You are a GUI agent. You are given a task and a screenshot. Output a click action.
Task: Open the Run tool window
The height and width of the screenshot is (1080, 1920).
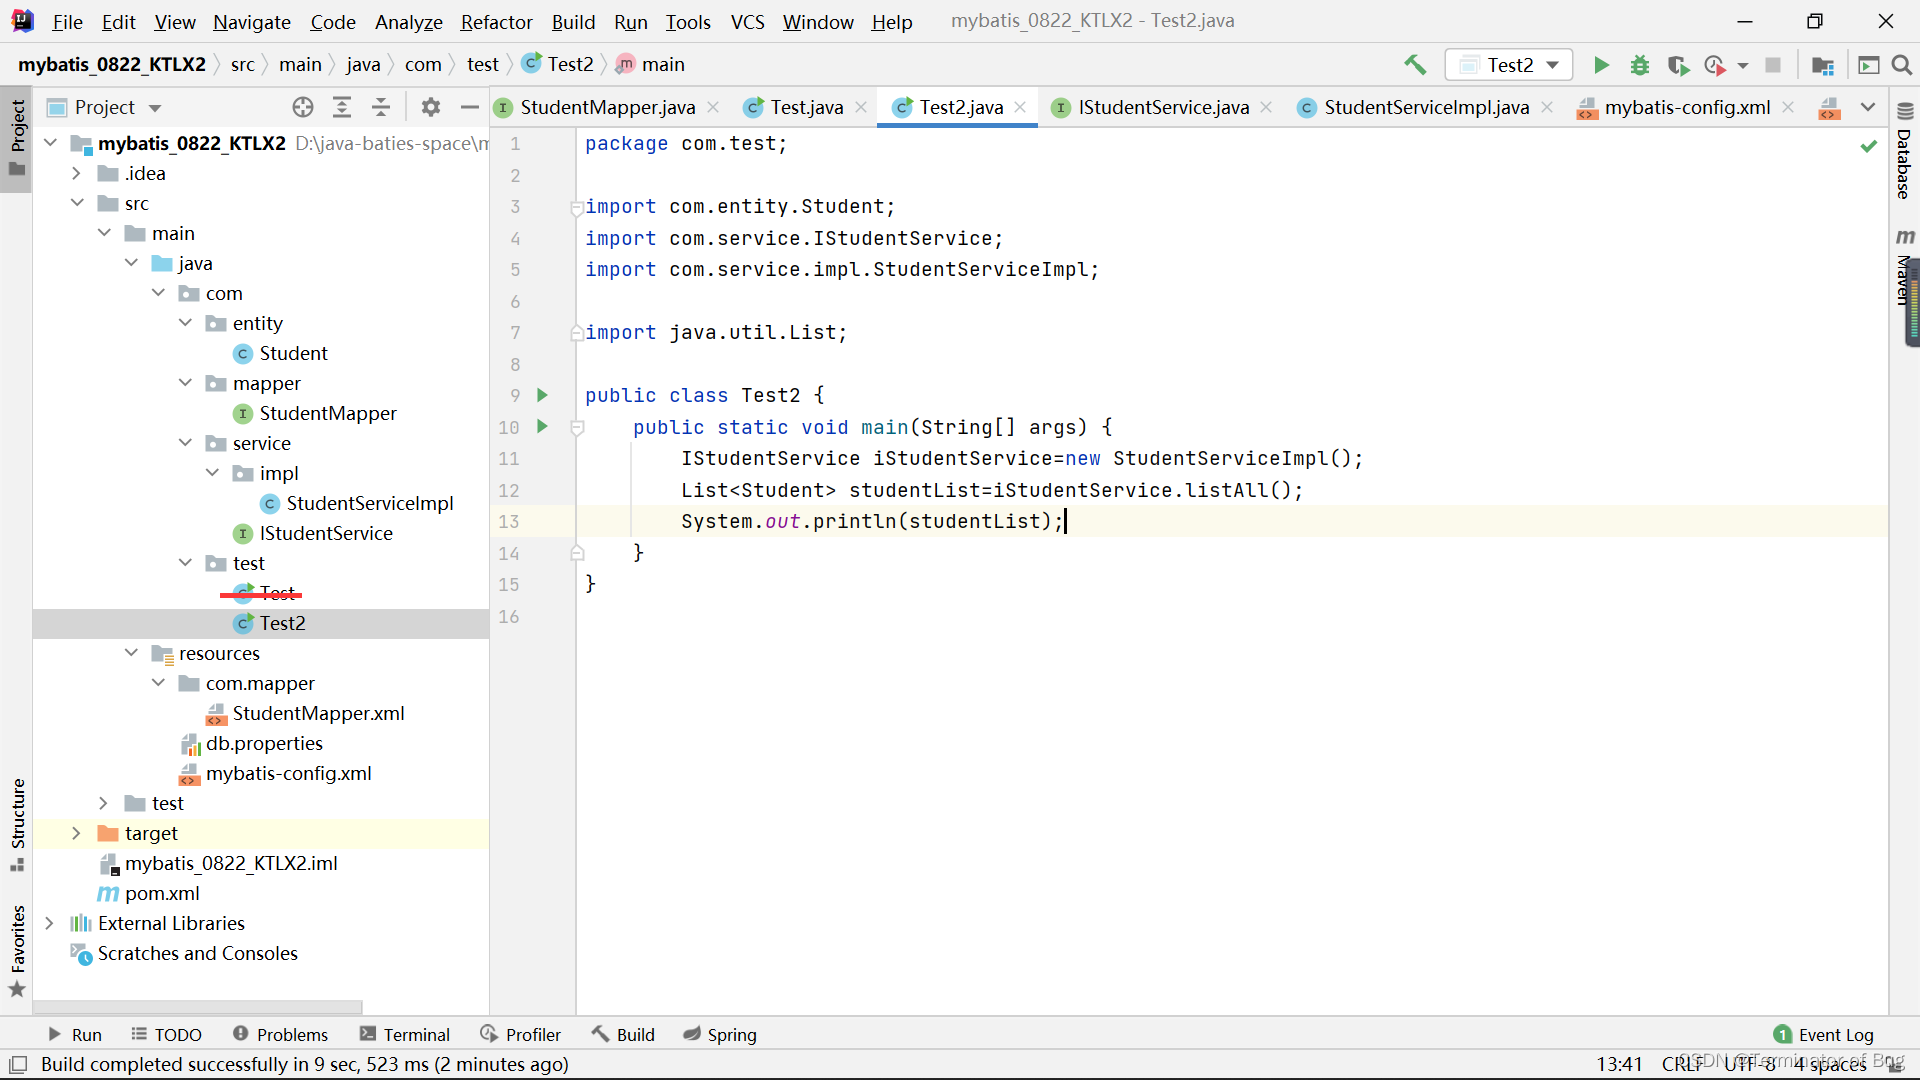75,1035
